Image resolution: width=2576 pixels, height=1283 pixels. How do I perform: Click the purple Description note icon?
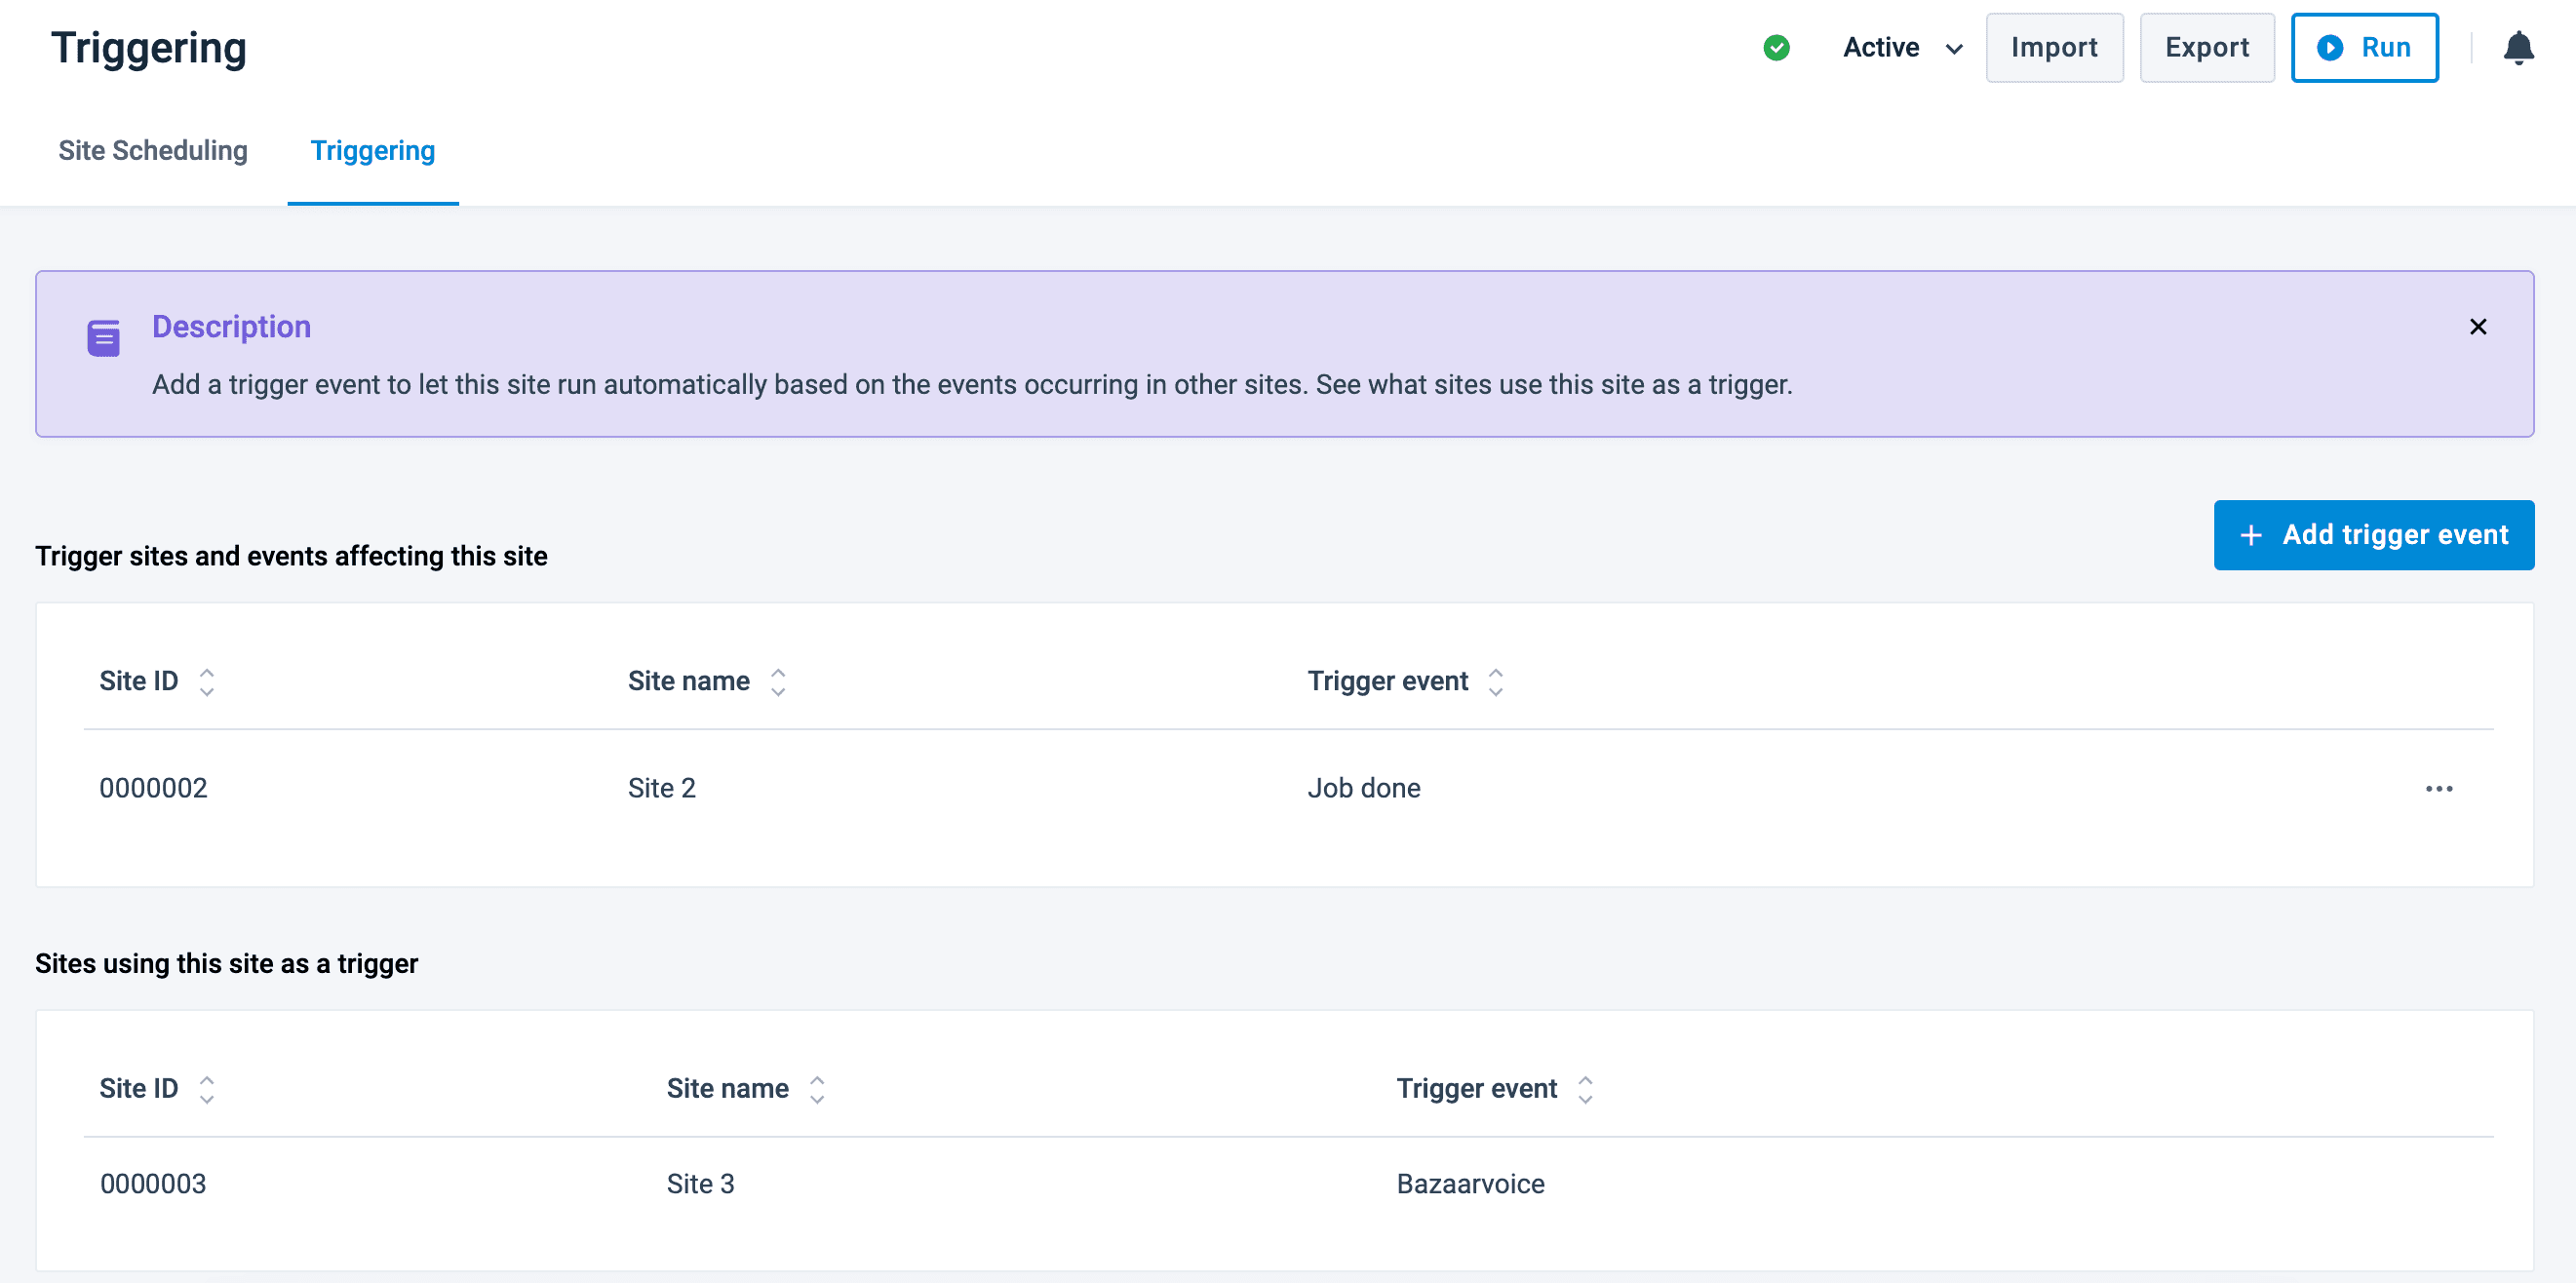103,338
